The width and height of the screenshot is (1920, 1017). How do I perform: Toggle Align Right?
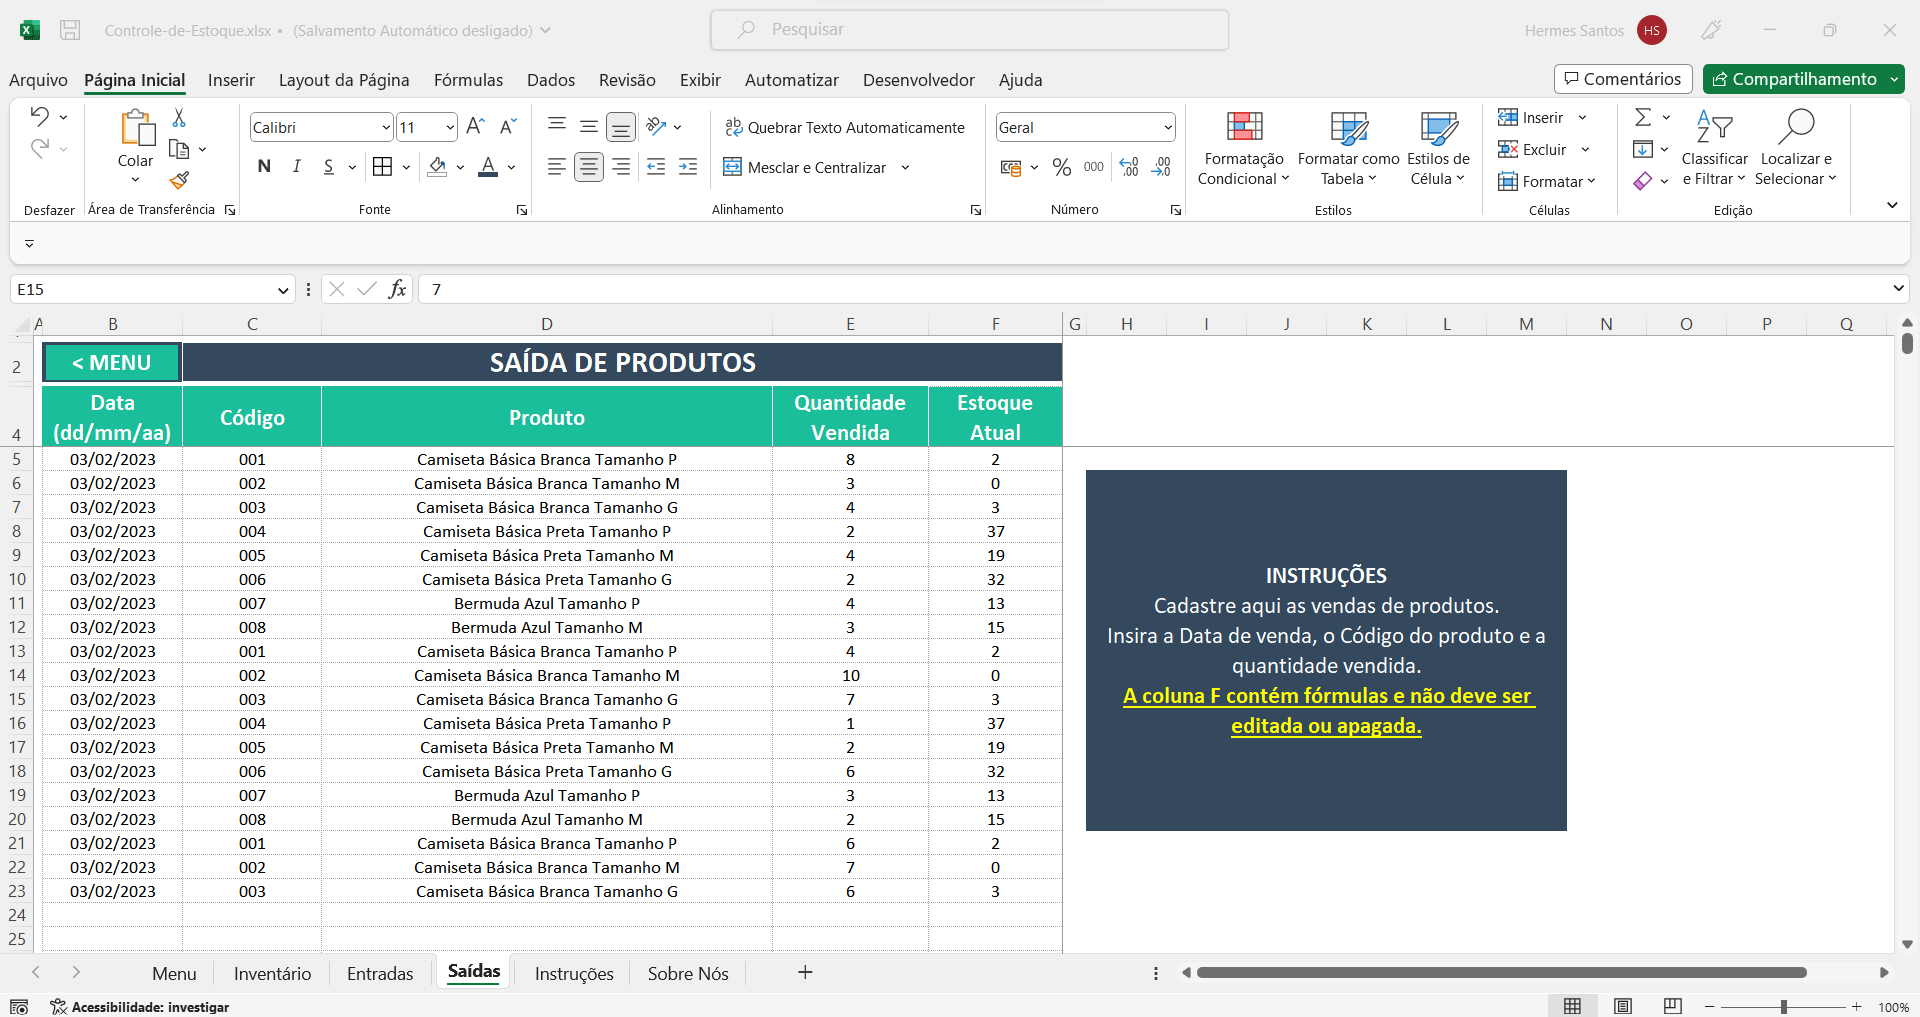[x=621, y=167]
